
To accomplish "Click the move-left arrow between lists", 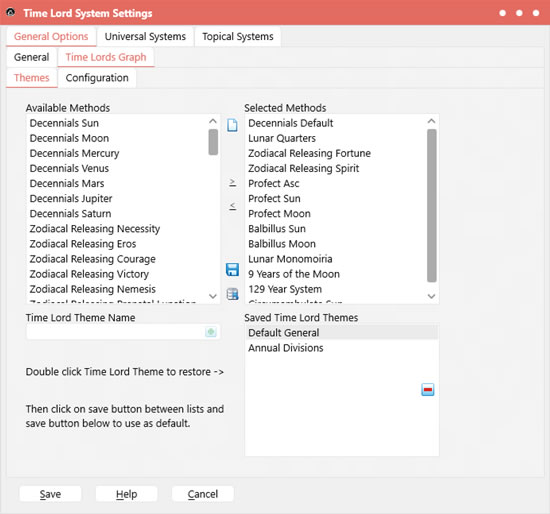I will (232, 206).
